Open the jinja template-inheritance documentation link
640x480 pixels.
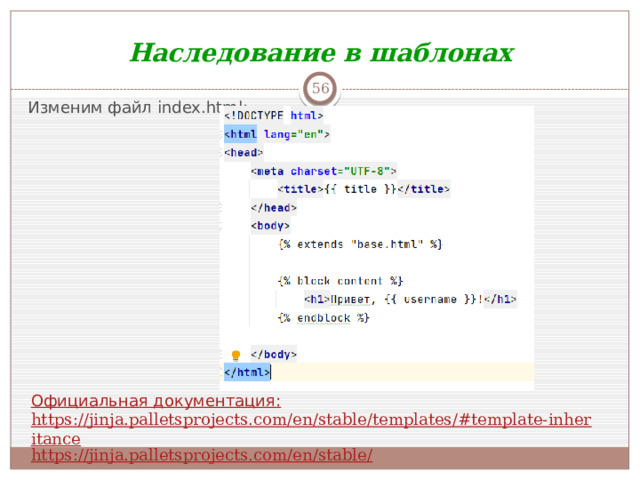tap(311, 429)
